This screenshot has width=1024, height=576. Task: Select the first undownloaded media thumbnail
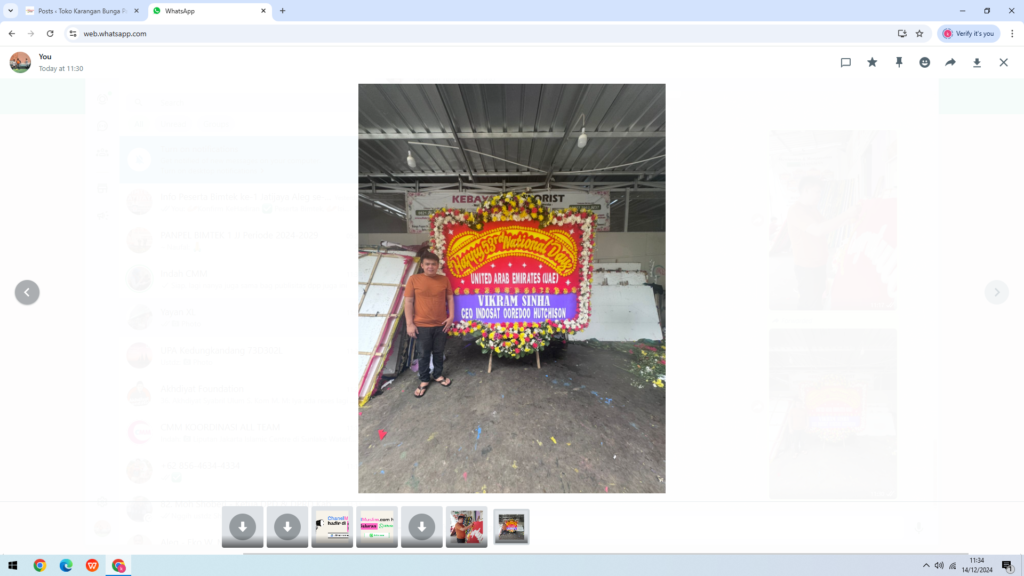click(x=242, y=527)
